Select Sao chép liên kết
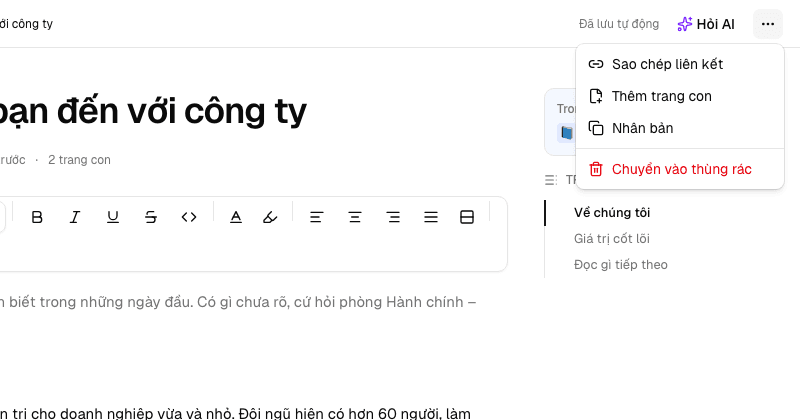The height and width of the screenshot is (420, 800). tap(680, 64)
